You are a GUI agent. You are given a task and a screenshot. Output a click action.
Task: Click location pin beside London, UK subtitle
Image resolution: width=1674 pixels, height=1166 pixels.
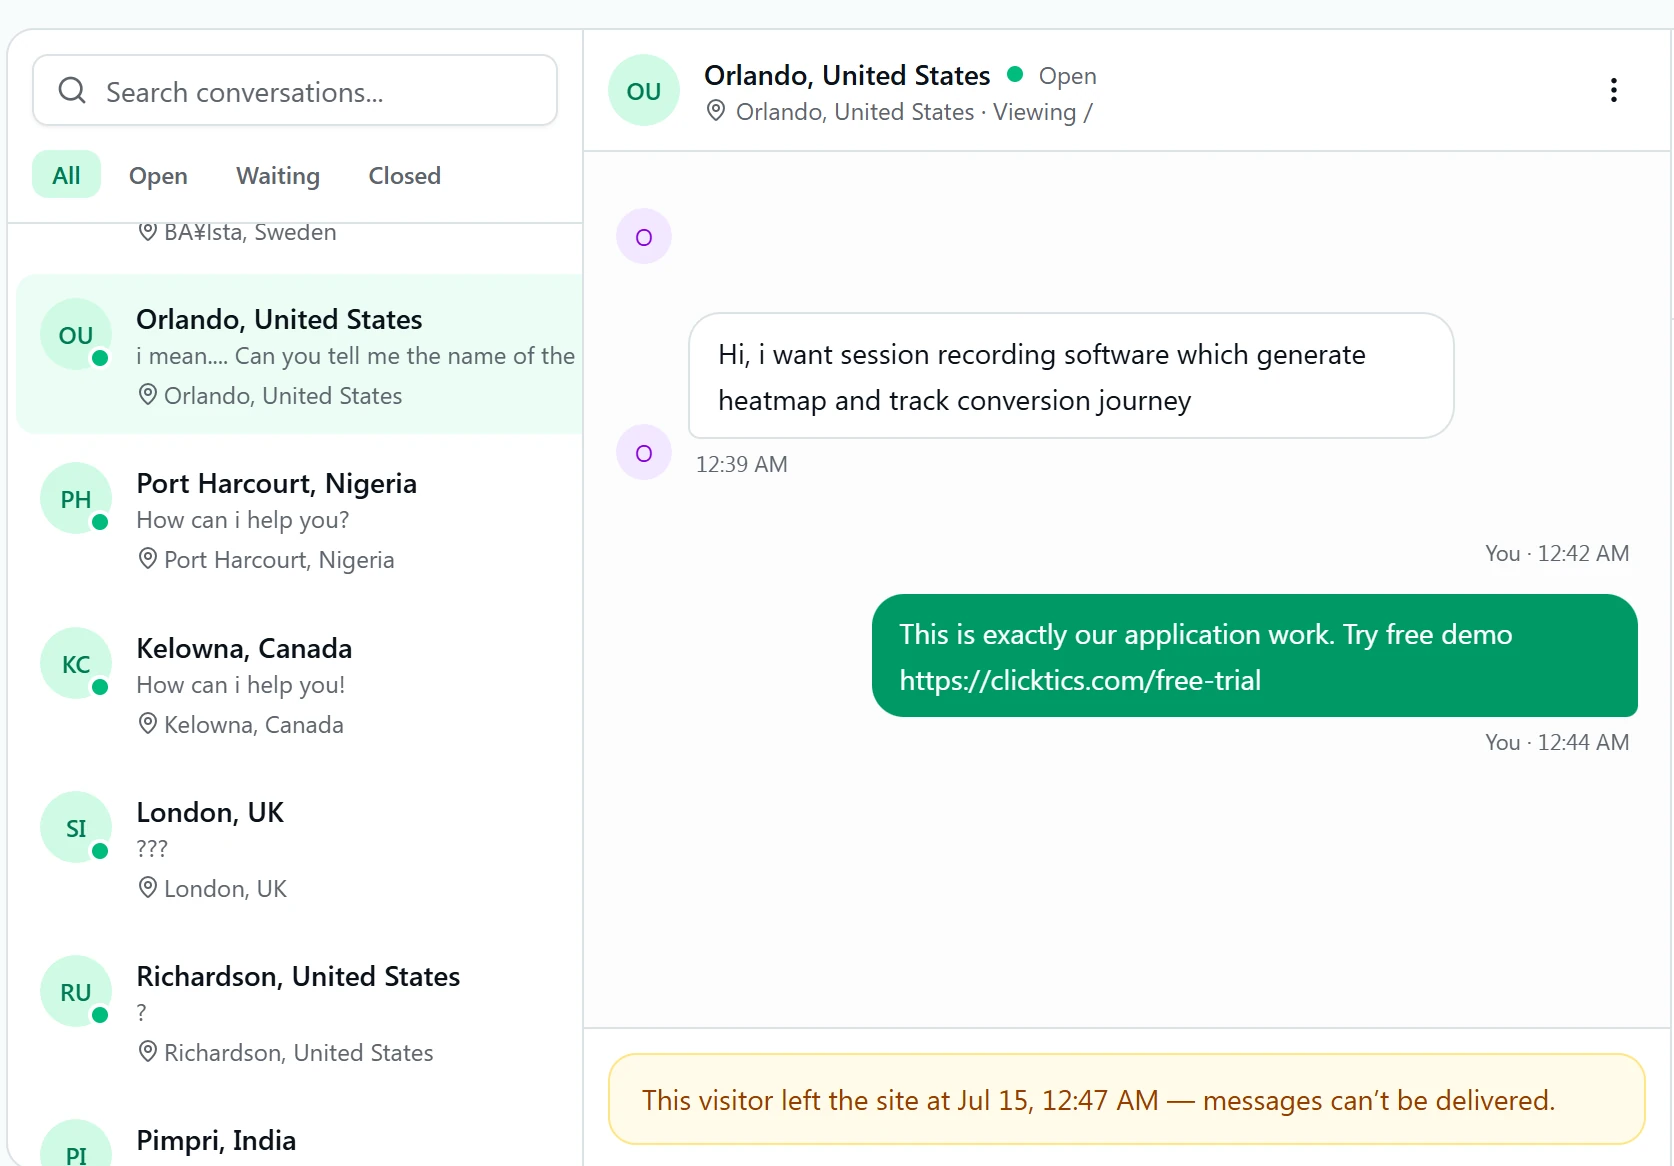click(148, 888)
